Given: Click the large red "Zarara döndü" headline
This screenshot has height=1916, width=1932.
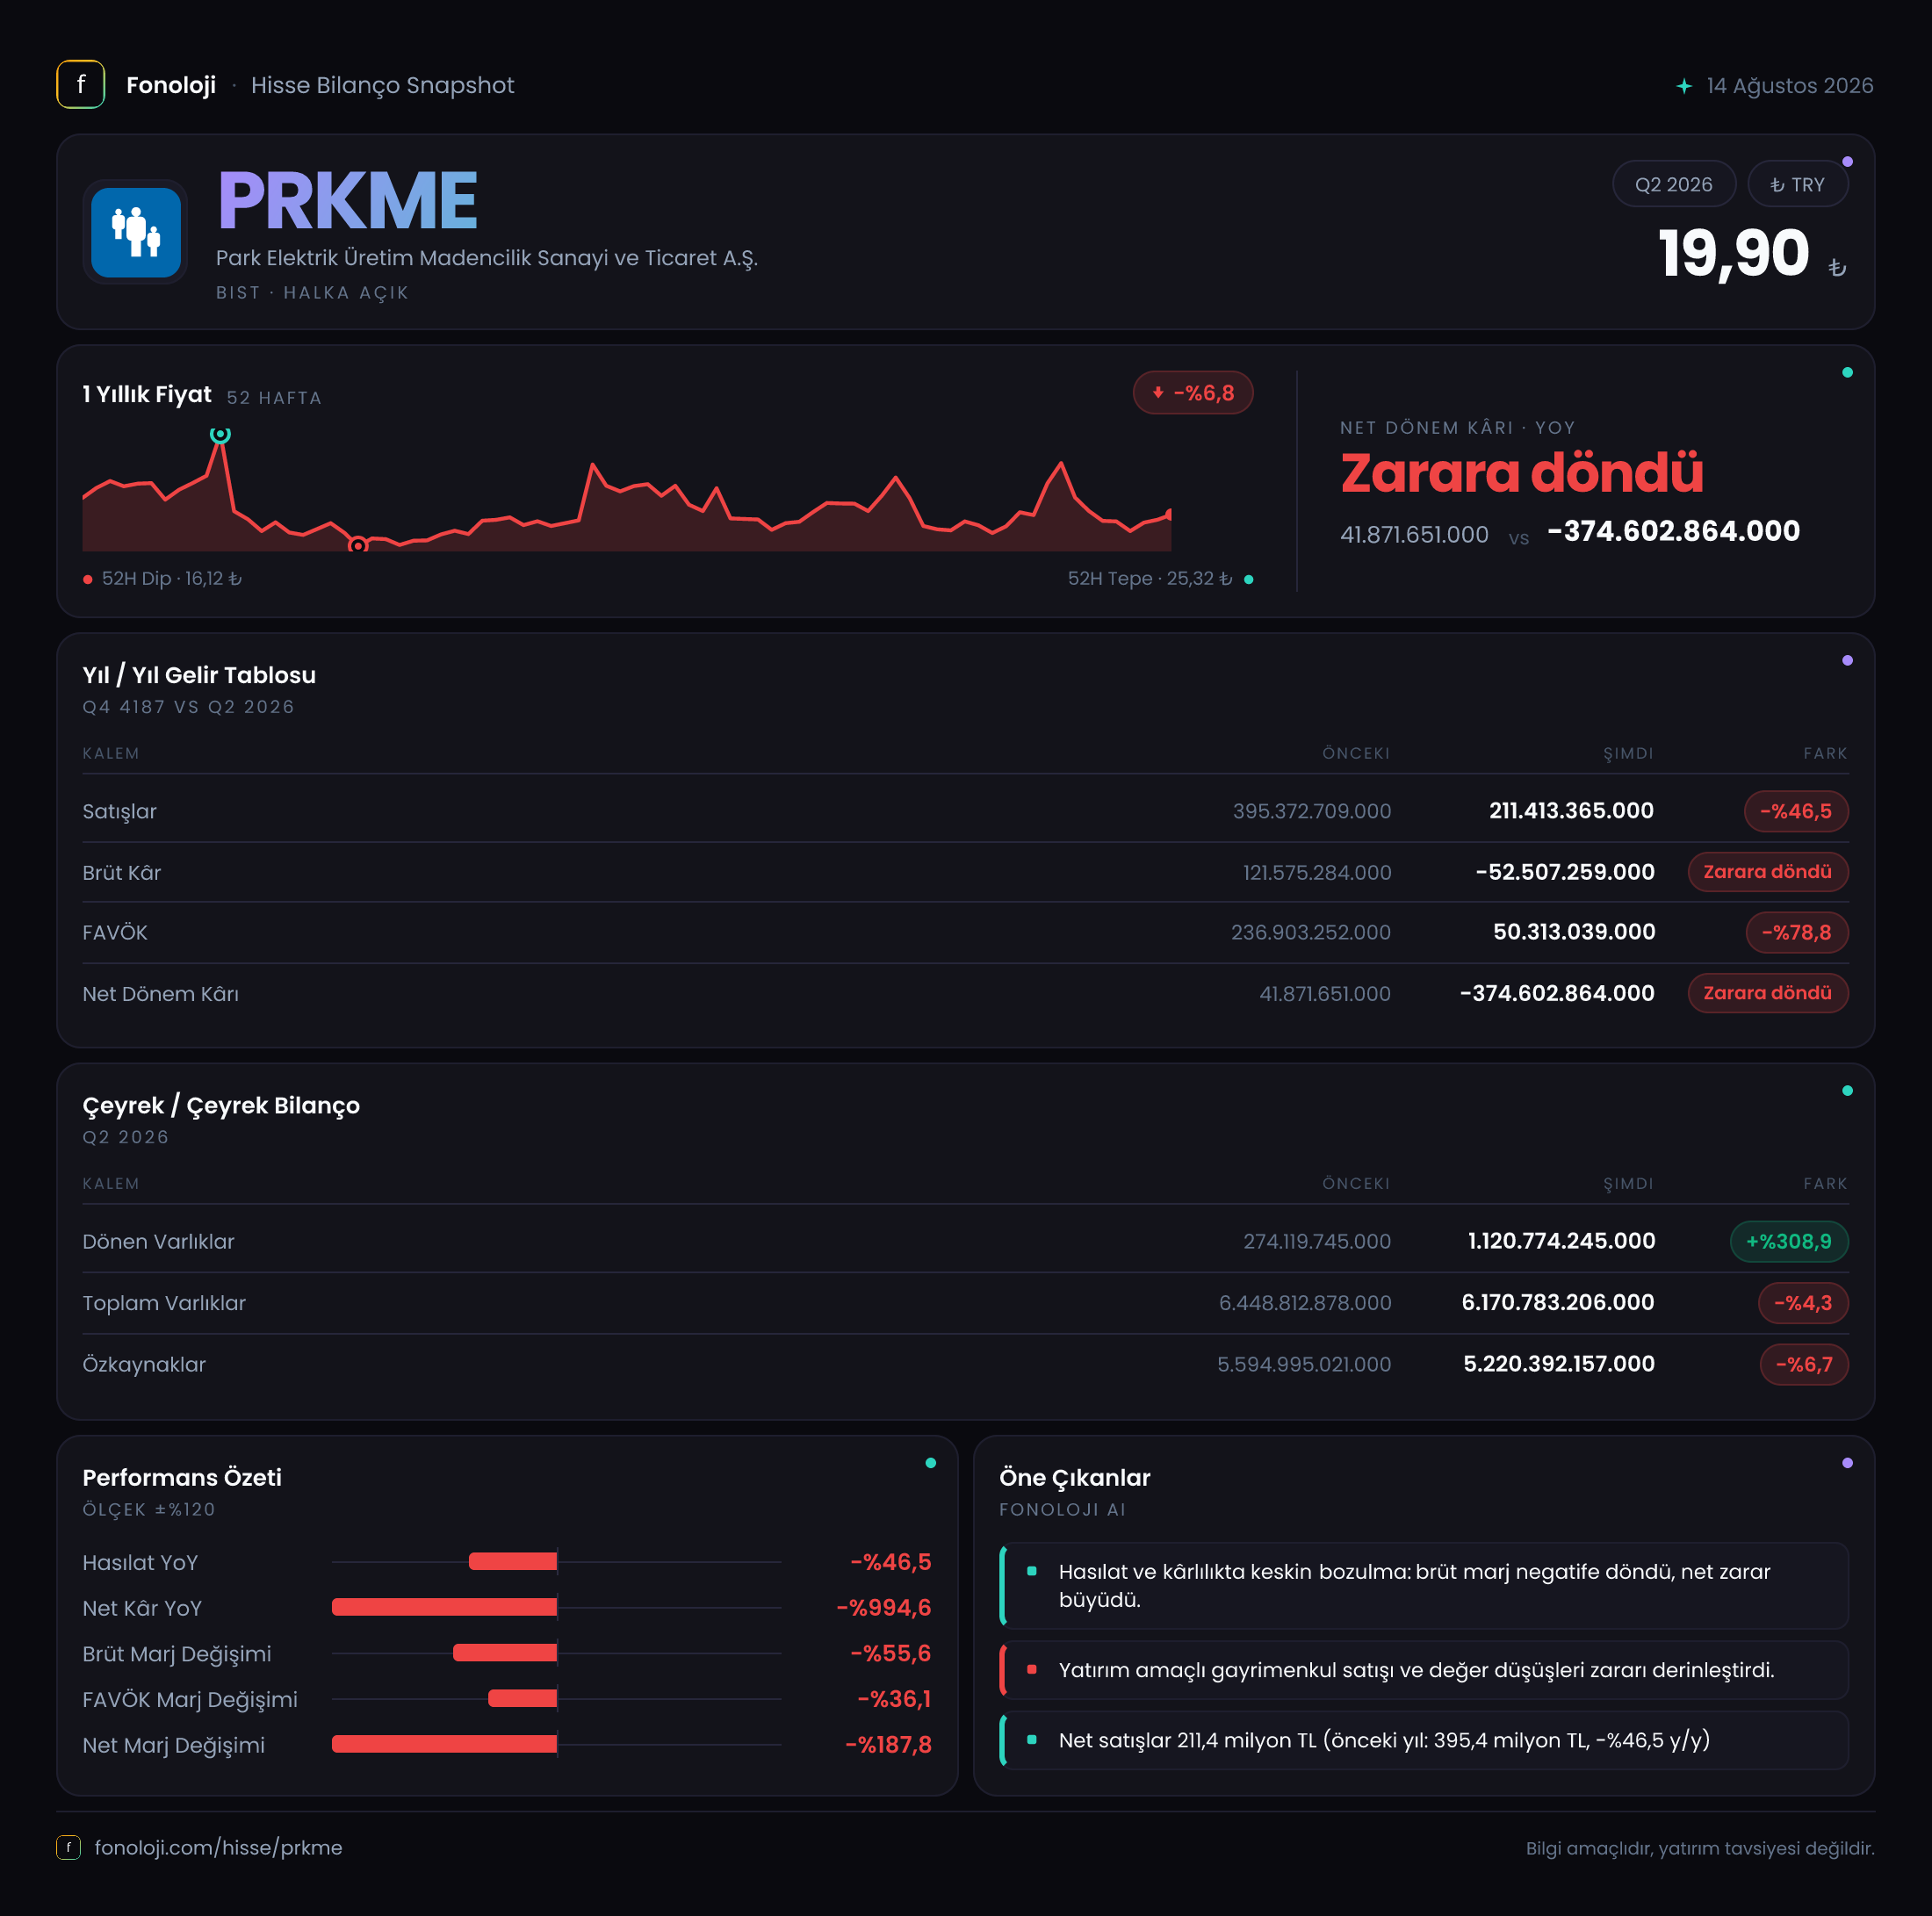Looking at the screenshot, I should (1521, 472).
